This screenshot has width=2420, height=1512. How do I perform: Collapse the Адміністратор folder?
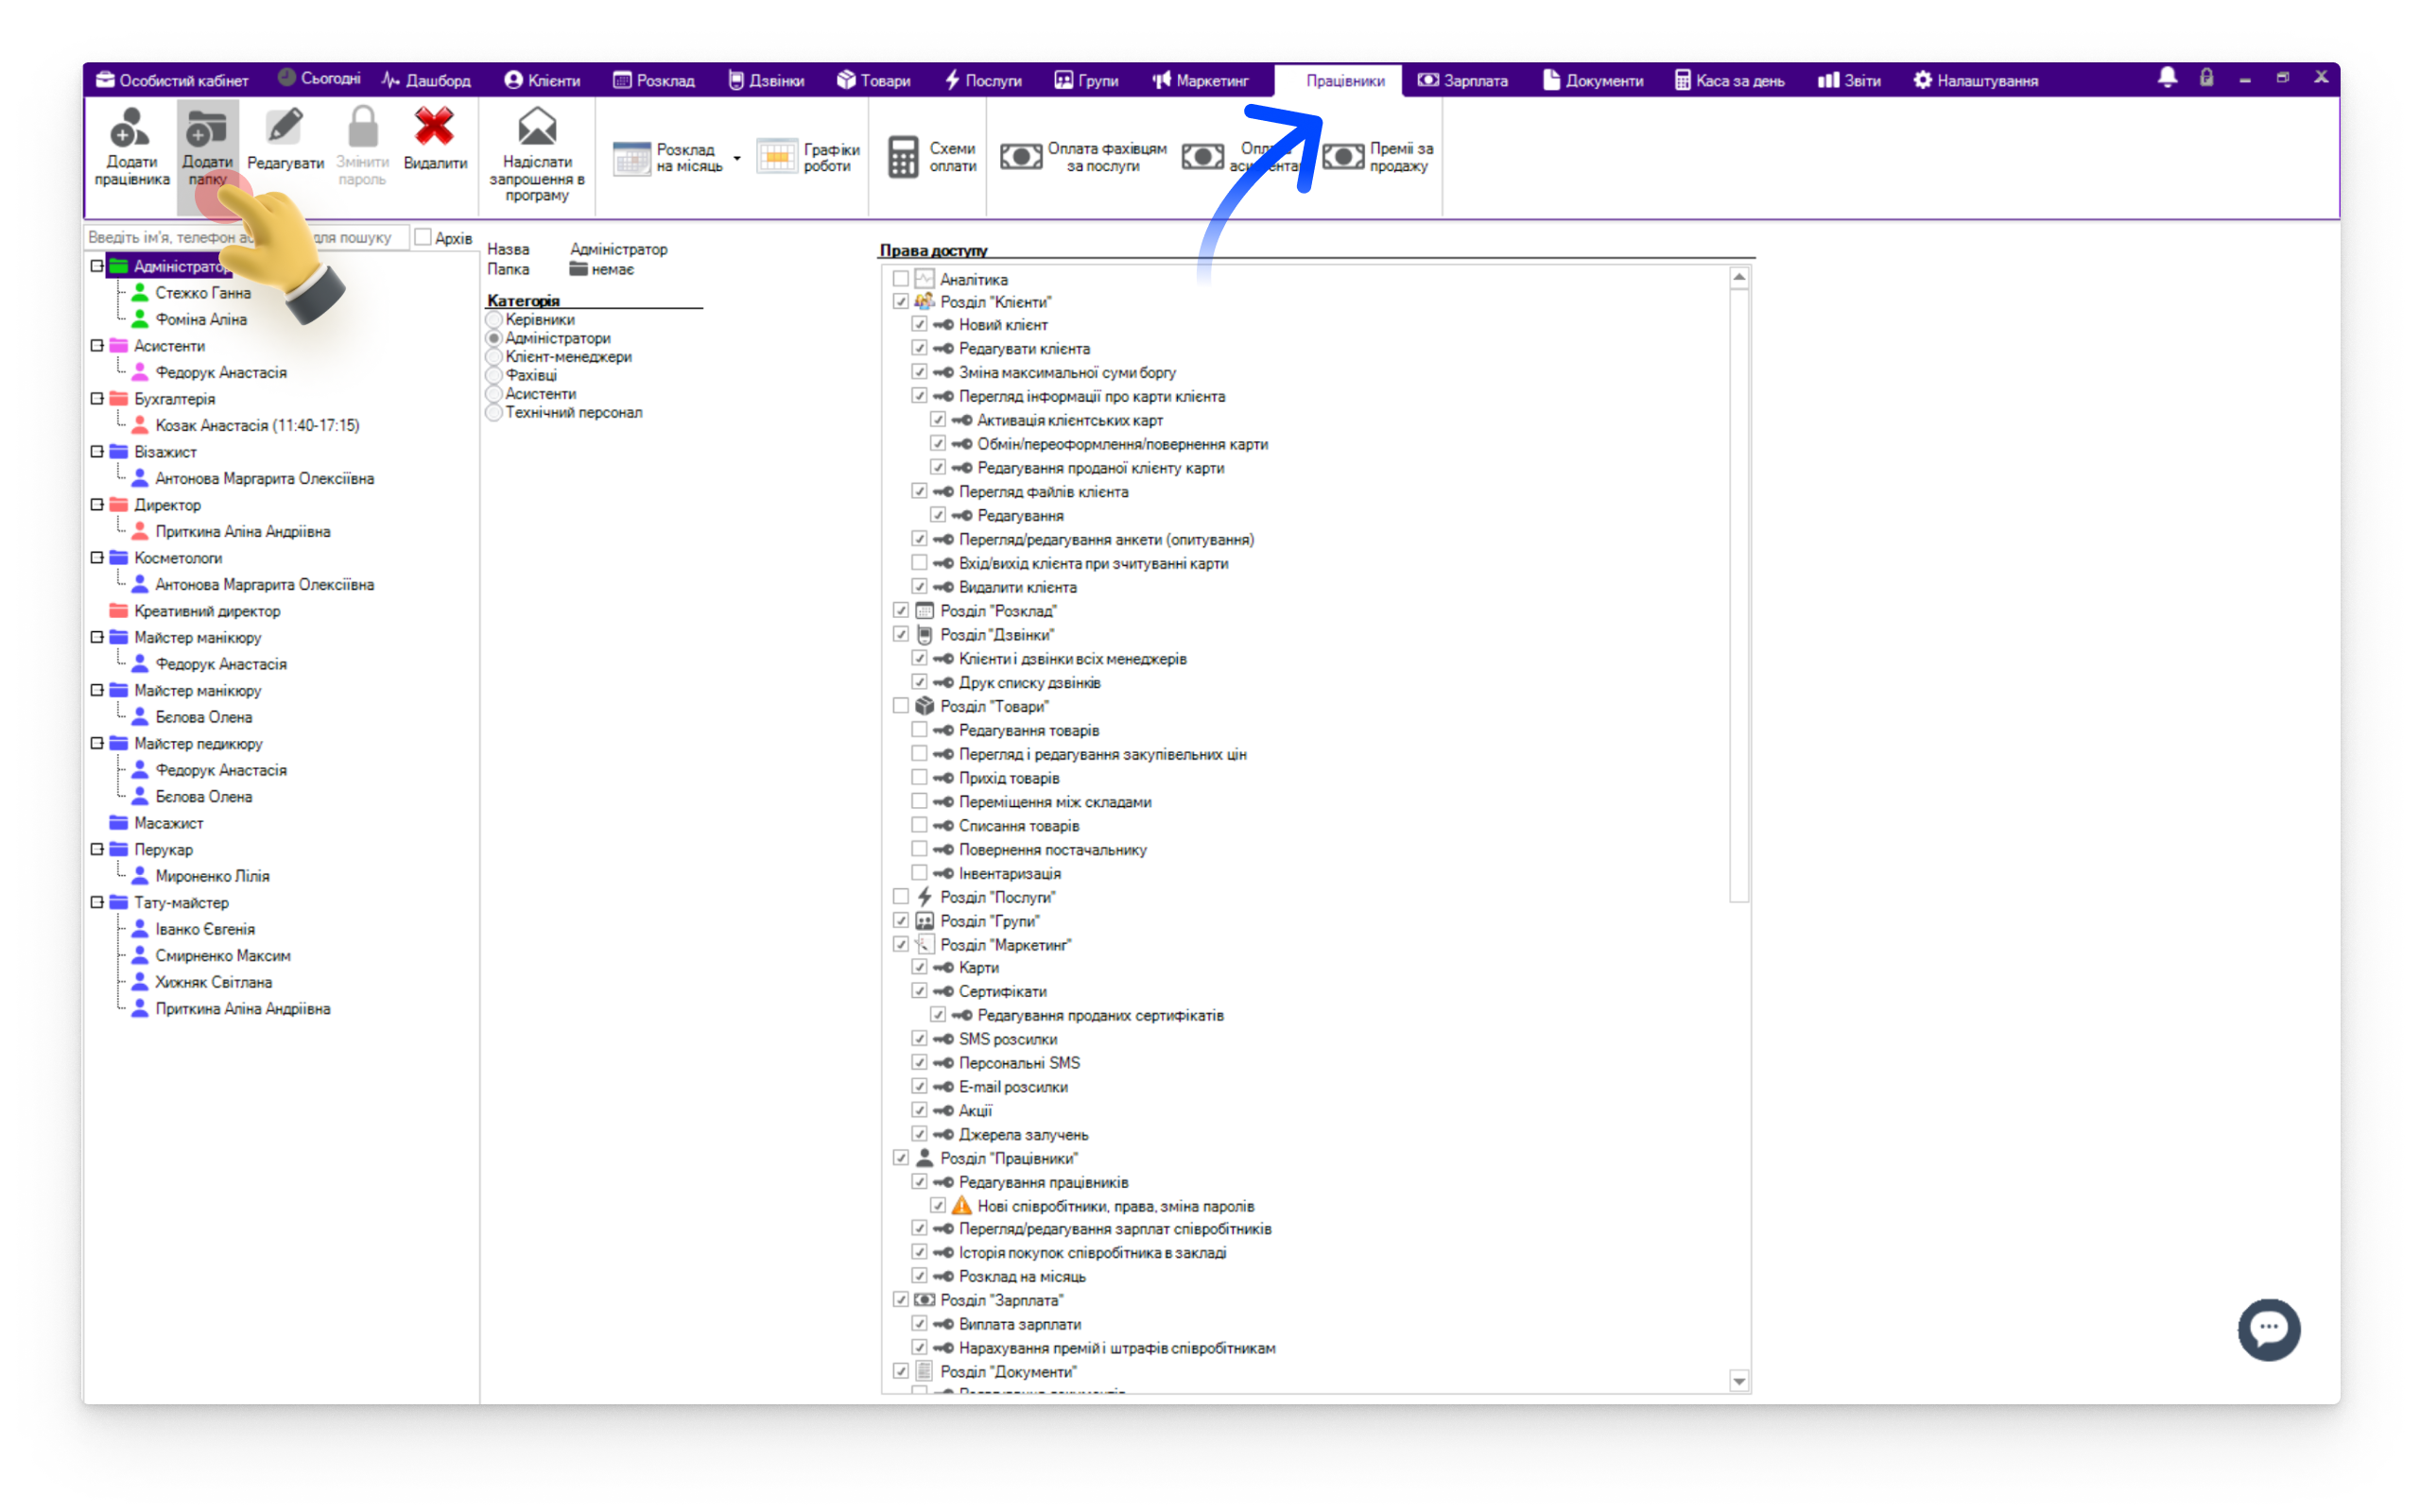pyautogui.click(x=97, y=266)
